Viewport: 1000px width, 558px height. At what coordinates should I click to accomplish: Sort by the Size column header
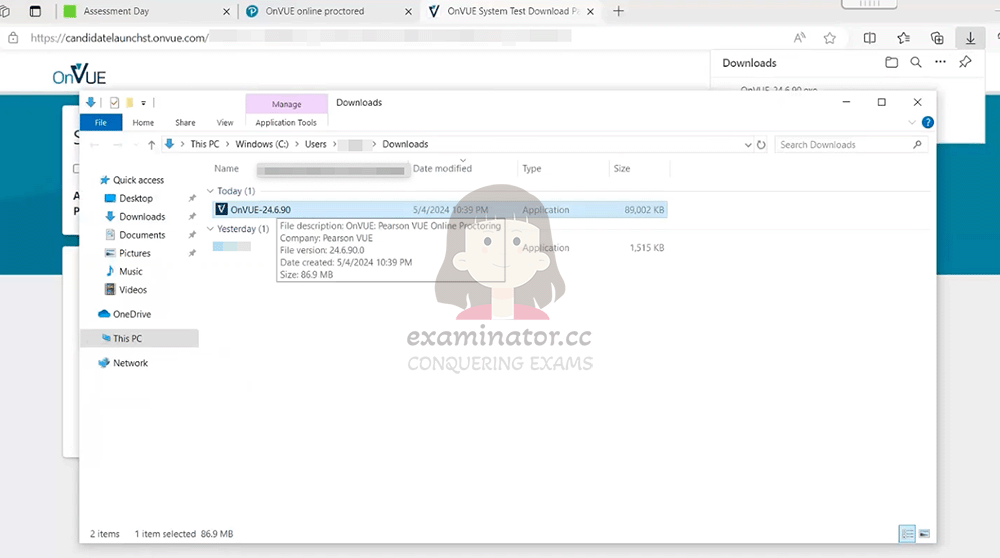[x=622, y=168]
